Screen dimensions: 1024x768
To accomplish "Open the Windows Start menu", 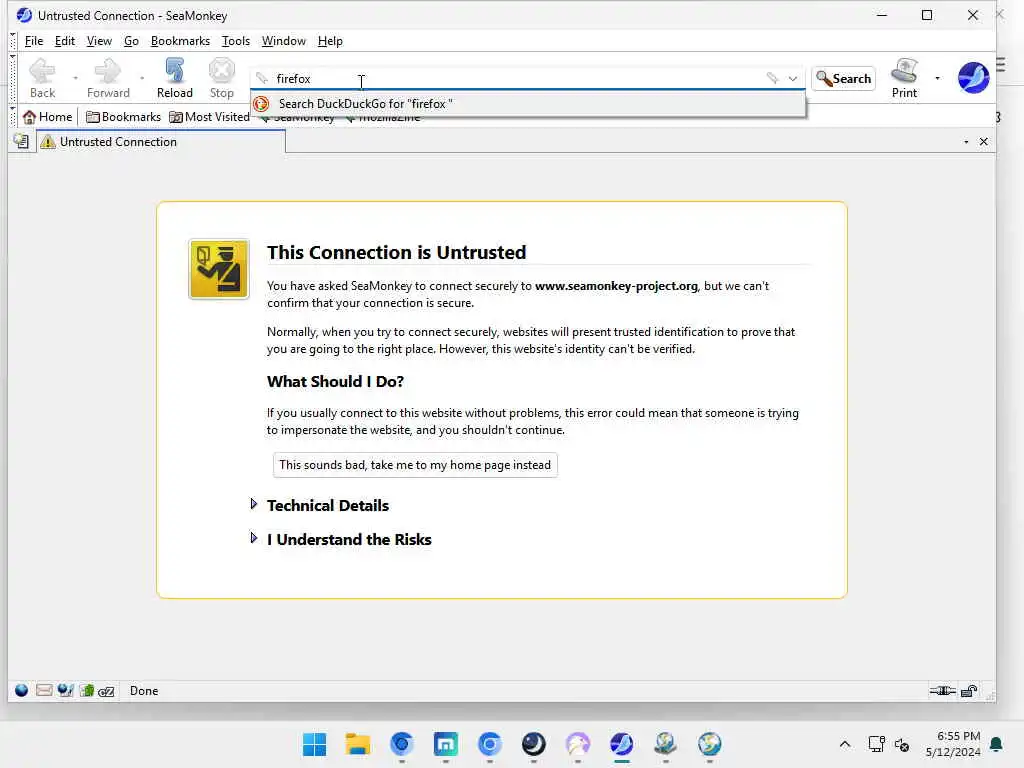I will 314,744.
